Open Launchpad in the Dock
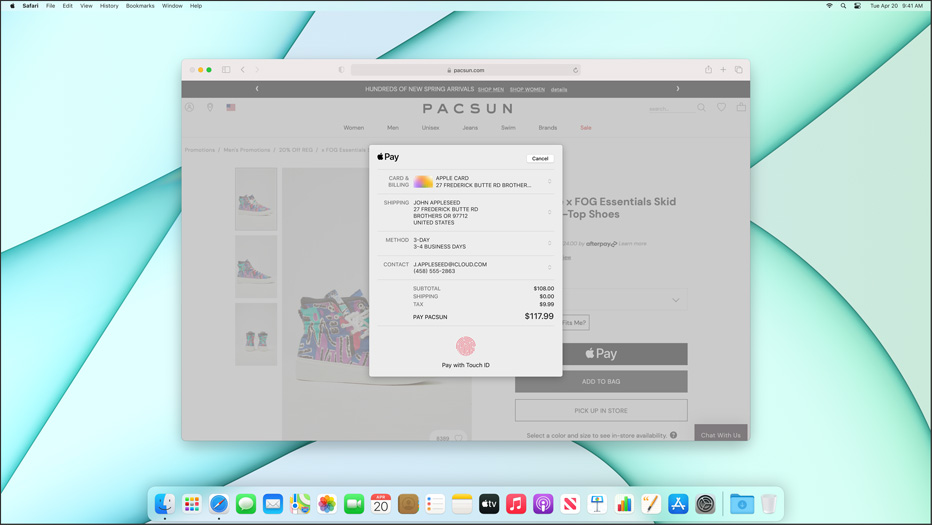Screen dimensions: 932x525 pos(191,504)
